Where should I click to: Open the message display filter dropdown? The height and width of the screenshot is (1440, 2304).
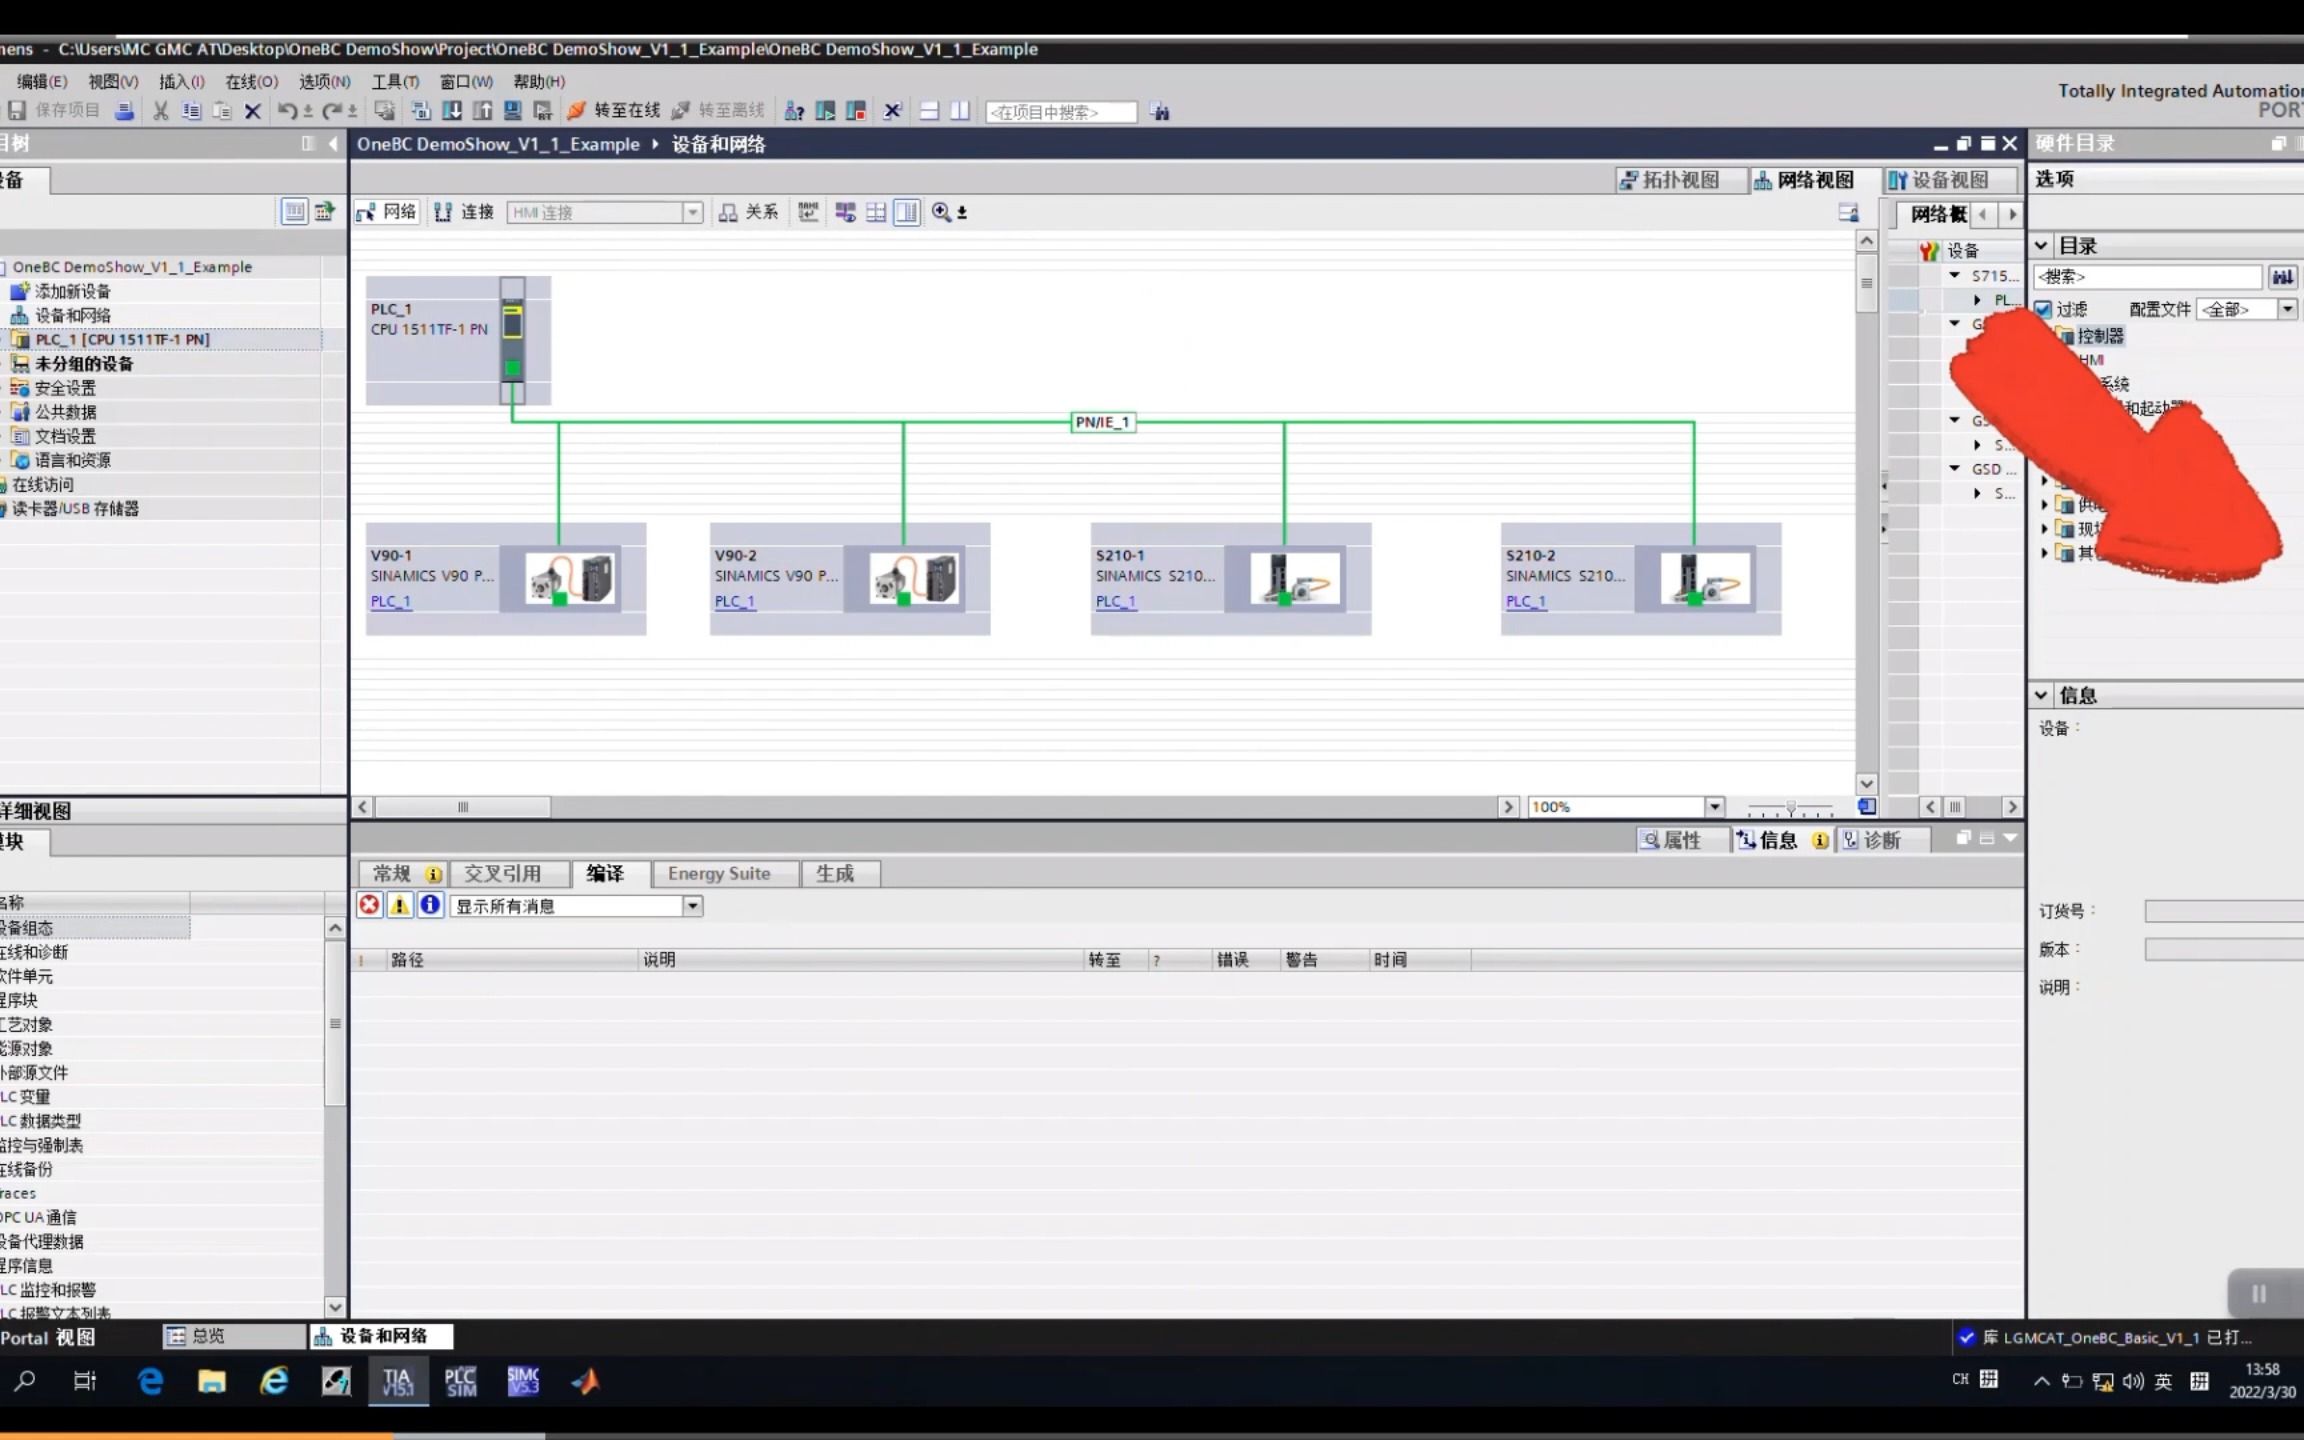click(x=692, y=906)
